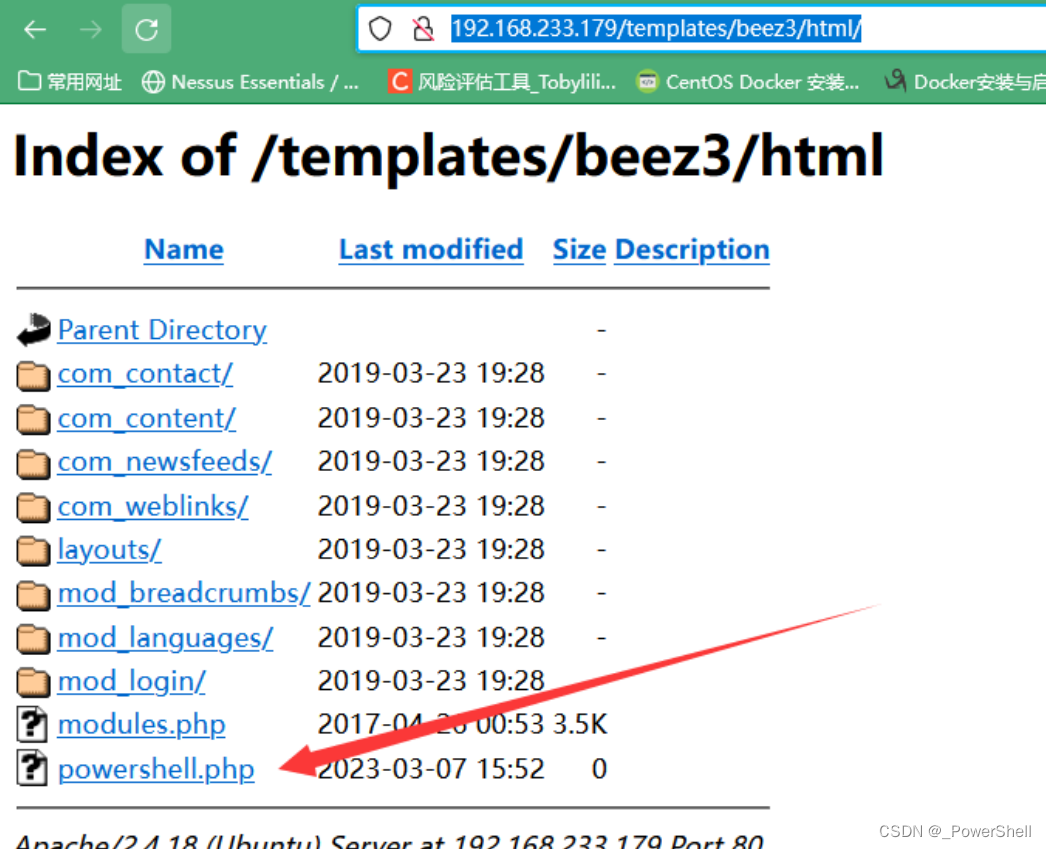Open the Nessus Essentials bookmark
Viewport: 1046px width, 849px height.
[x=250, y=82]
